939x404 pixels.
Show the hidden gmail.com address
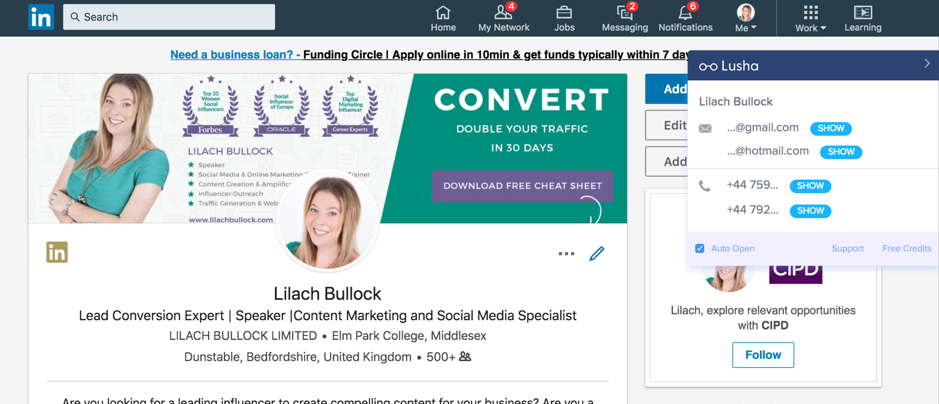tap(831, 128)
